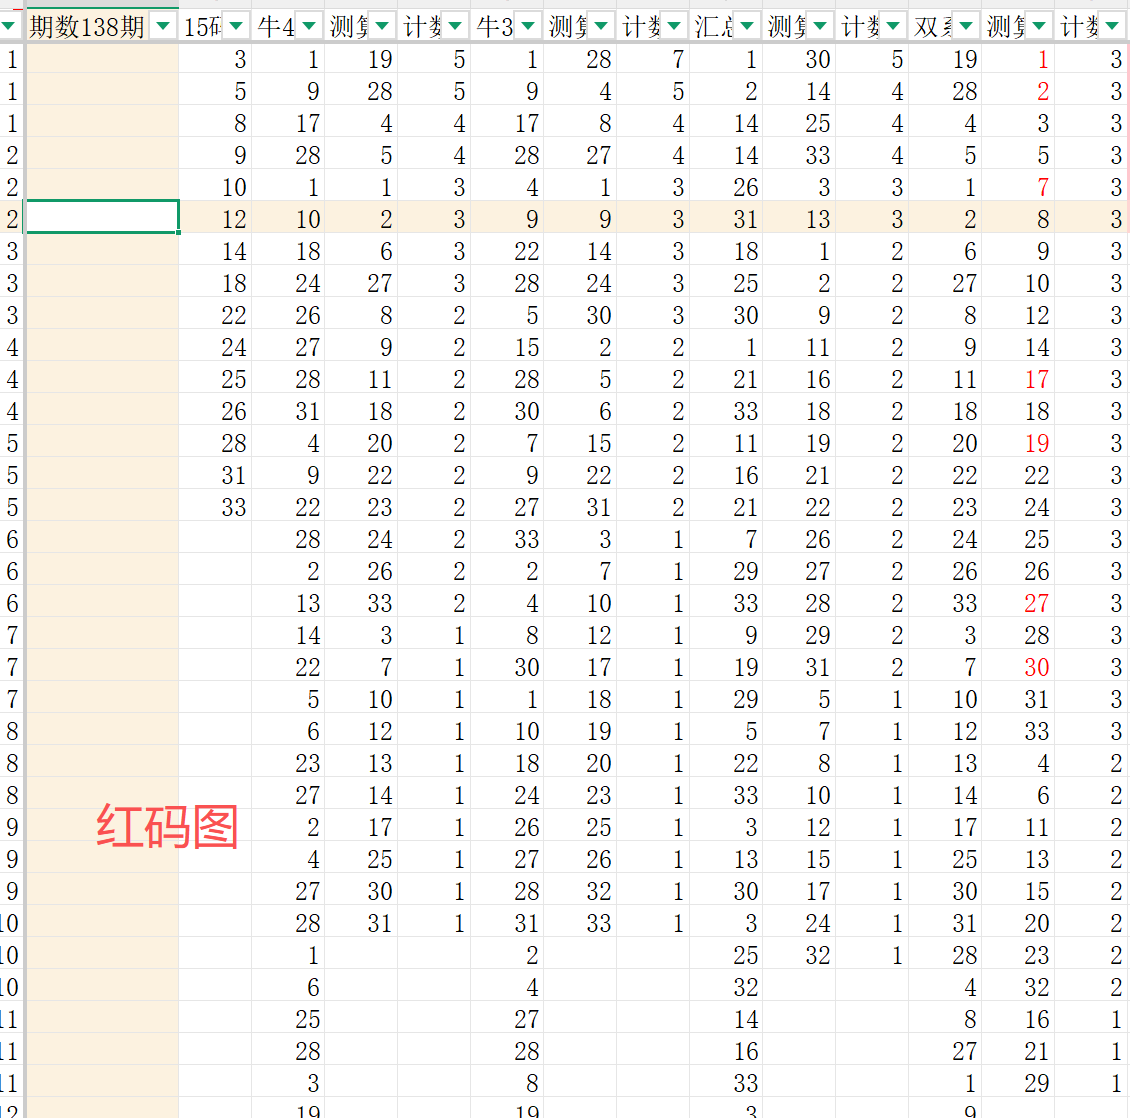This screenshot has width=1130, height=1118.
Task: Click the active empty cell outlined in green
Action: pyautogui.click(x=102, y=217)
